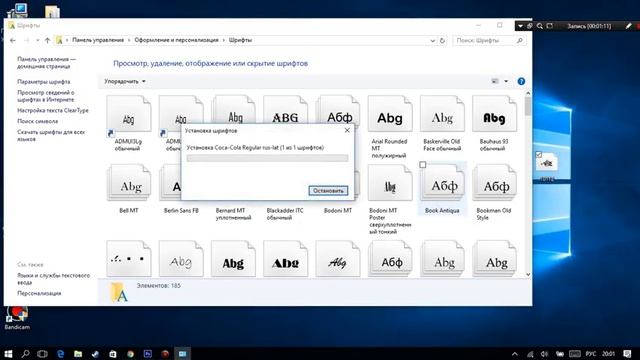The image size is (640, 360).
Task: Close the Установка шрифтов dialog
Action: tap(347, 131)
